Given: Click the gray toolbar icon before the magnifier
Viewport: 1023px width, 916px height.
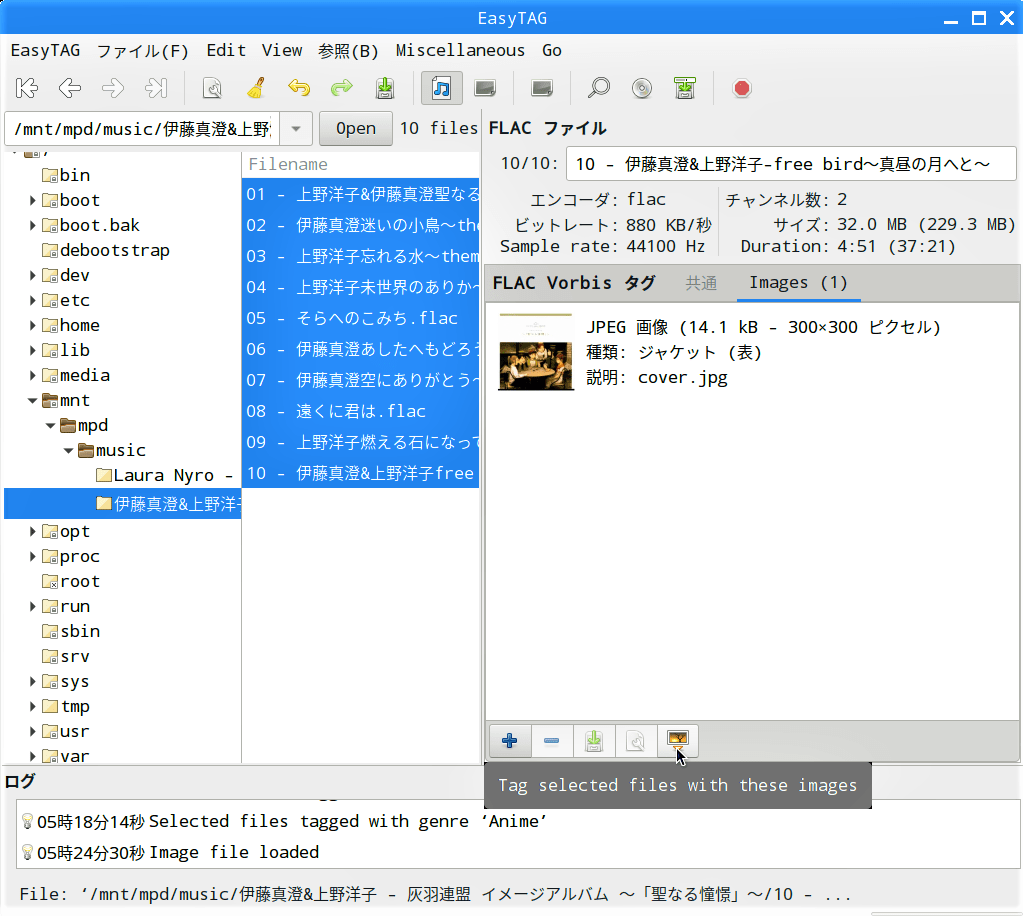Looking at the screenshot, I should click(x=542, y=88).
